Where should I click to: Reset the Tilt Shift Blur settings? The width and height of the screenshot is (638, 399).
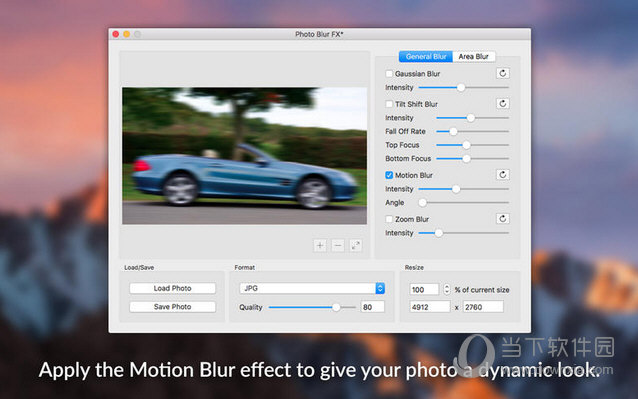click(503, 104)
